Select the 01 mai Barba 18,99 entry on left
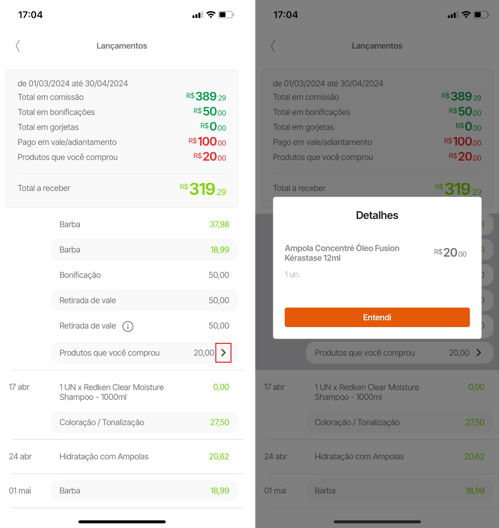Viewport: 500px width, 528px height. click(144, 491)
